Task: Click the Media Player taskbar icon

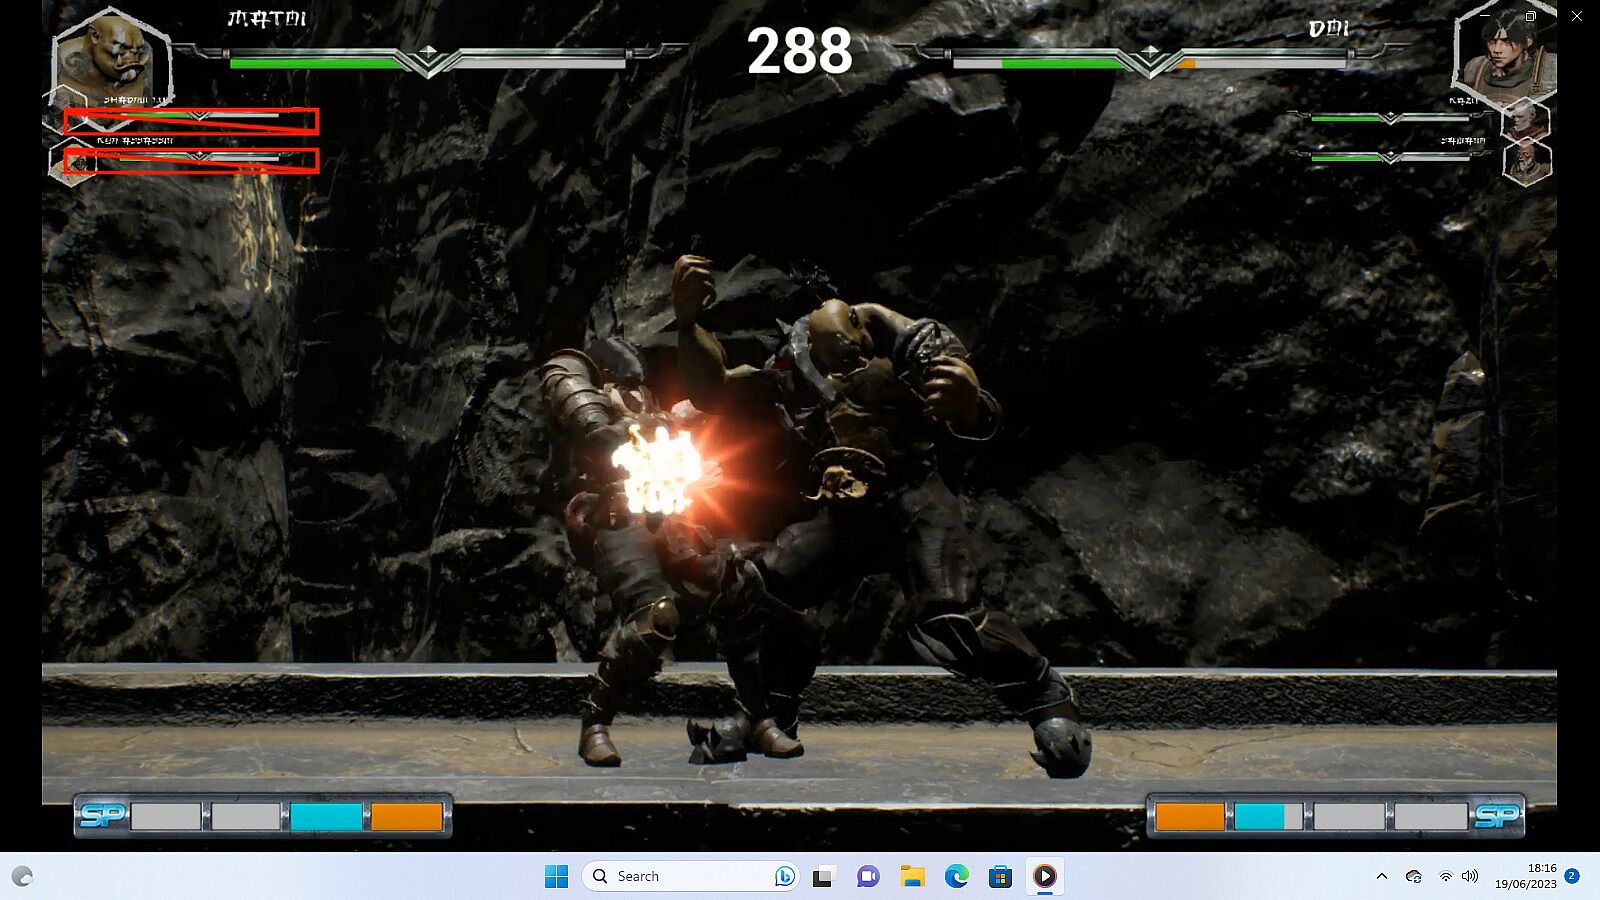Action: click(1044, 877)
